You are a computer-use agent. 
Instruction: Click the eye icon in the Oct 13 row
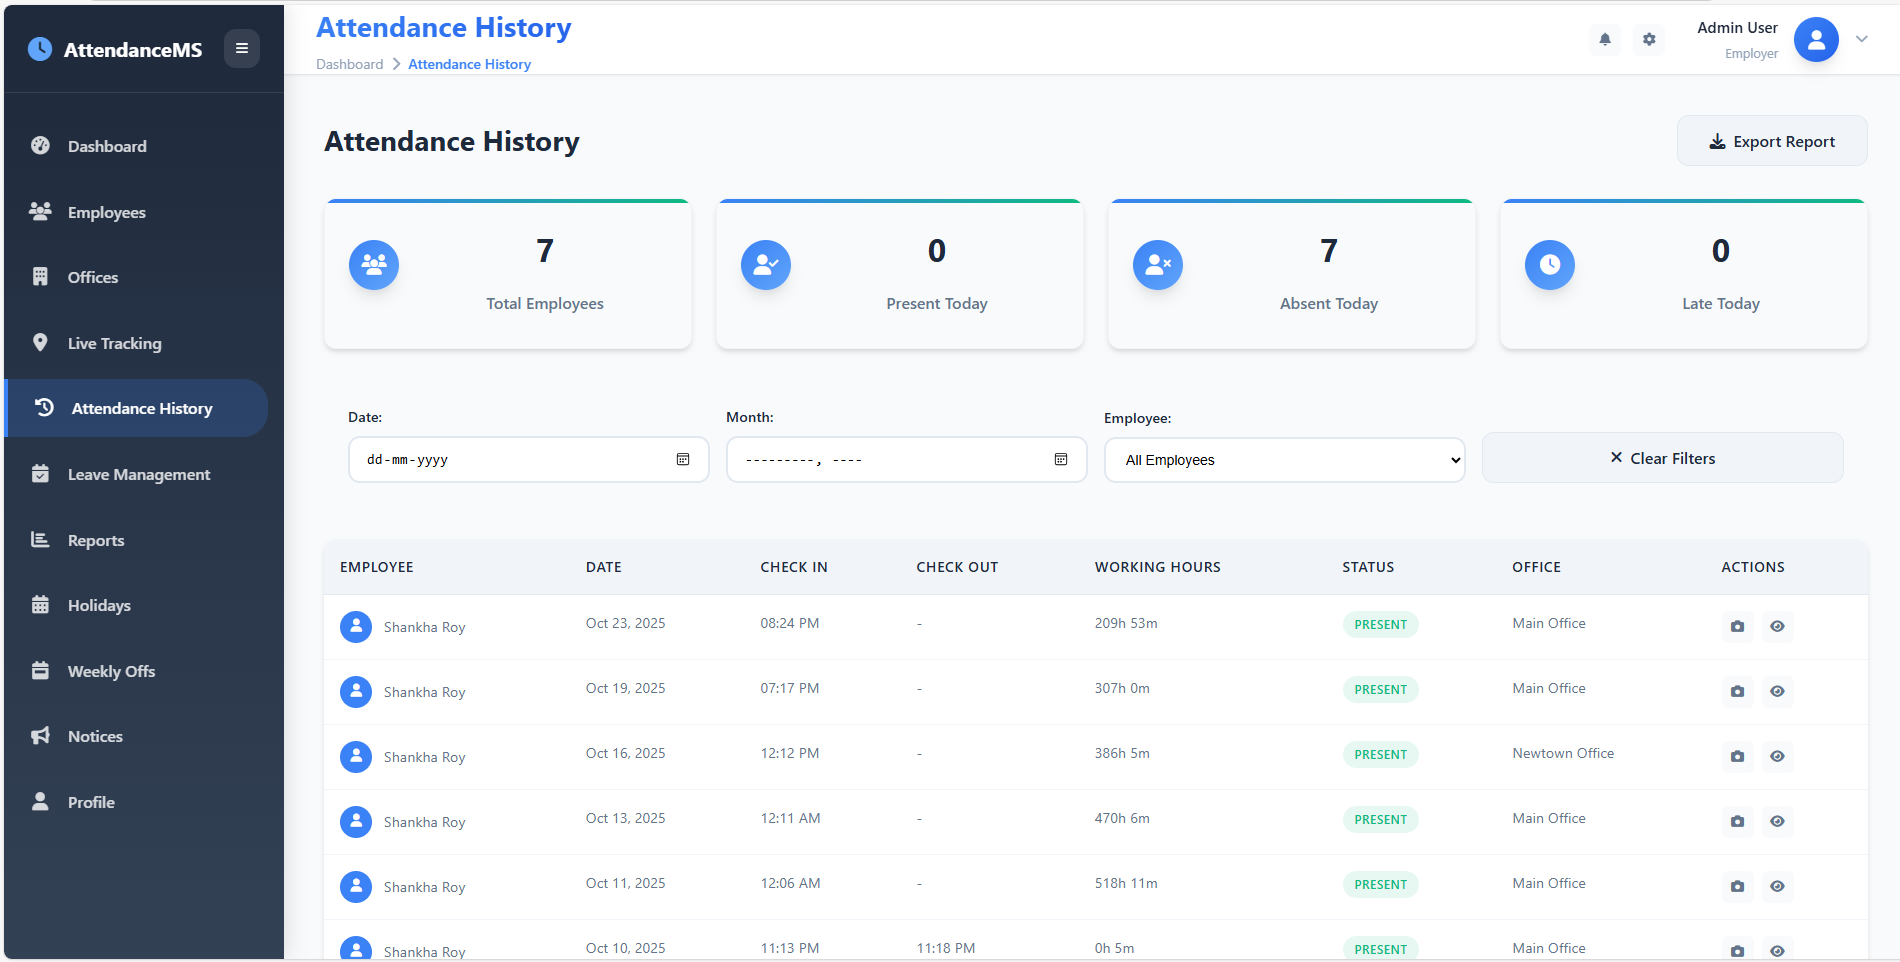pos(1777,821)
